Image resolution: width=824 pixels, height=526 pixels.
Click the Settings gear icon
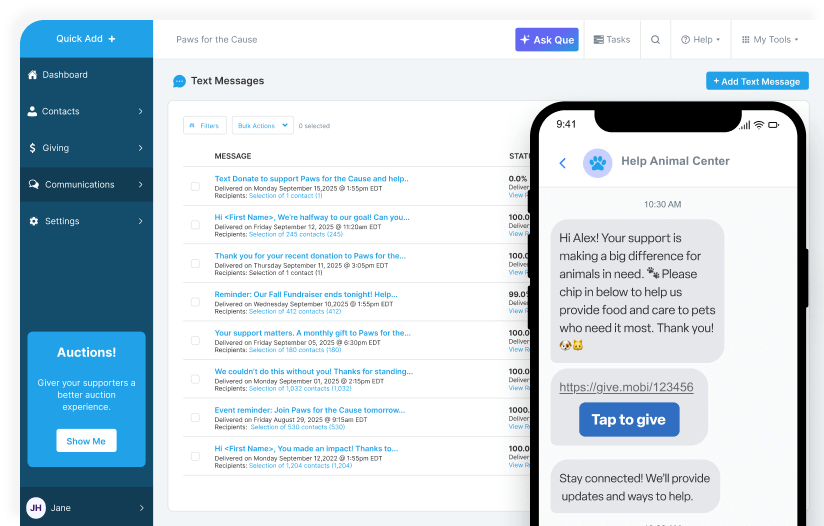click(x=33, y=221)
